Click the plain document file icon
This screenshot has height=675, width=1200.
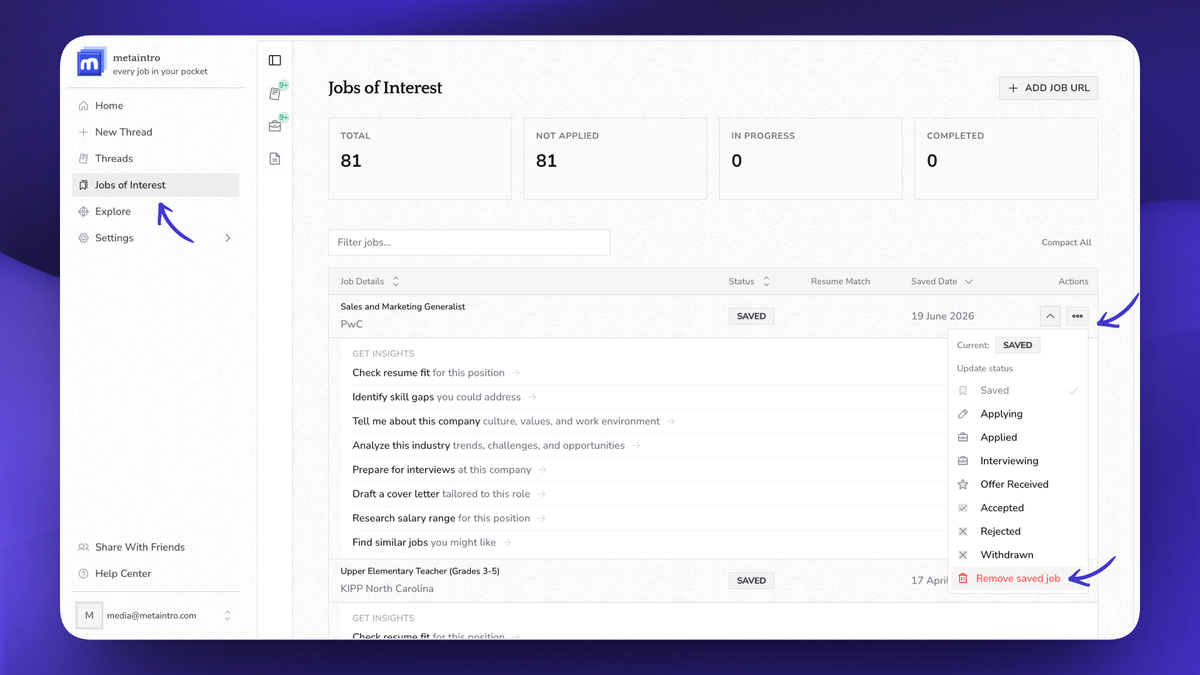[275, 159]
